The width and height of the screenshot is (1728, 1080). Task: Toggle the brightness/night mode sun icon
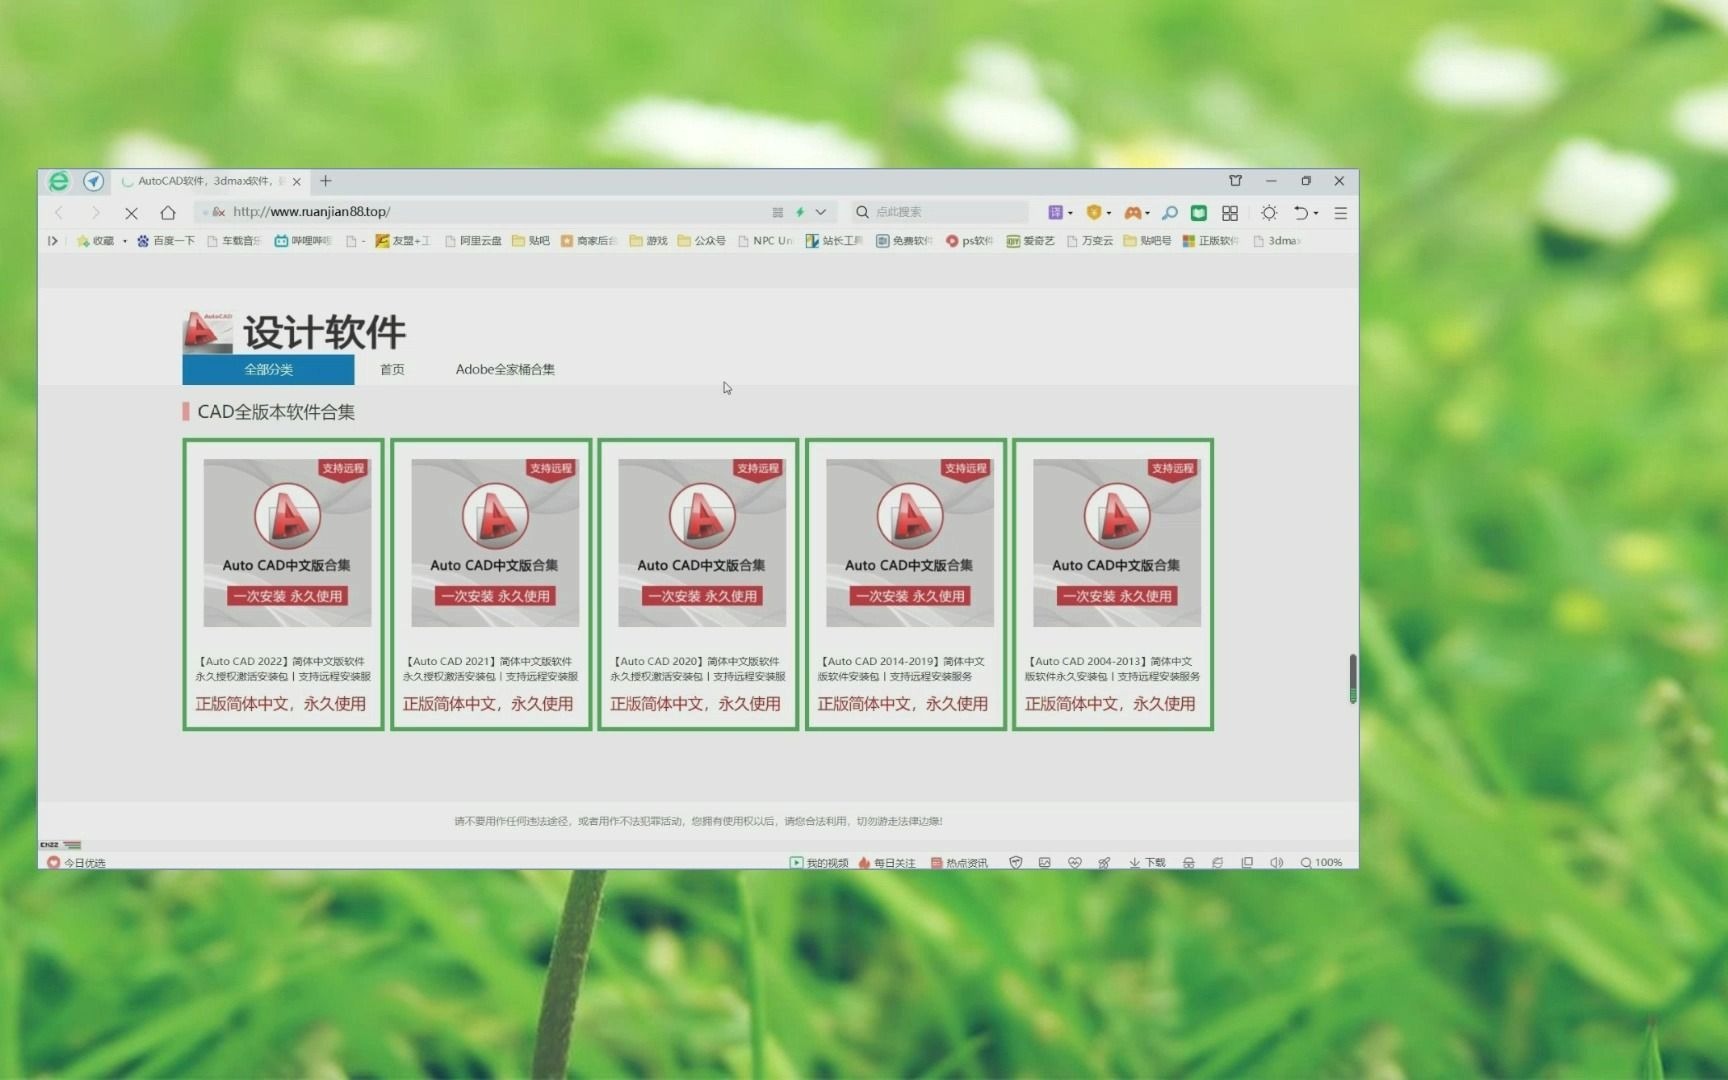click(x=1269, y=212)
